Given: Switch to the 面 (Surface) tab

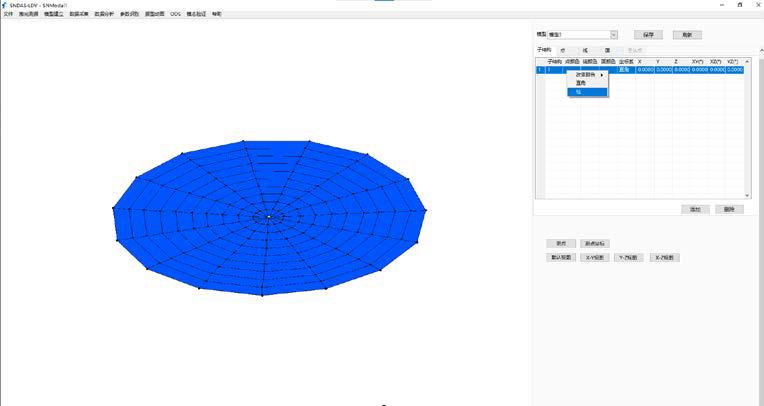Looking at the screenshot, I should click(x=606, y=49).
